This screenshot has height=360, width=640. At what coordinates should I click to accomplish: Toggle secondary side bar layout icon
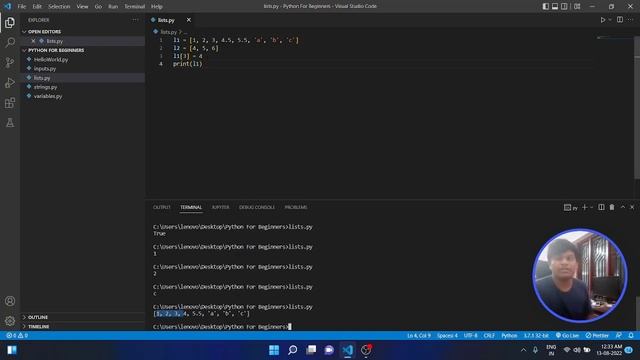coord(564,6)
